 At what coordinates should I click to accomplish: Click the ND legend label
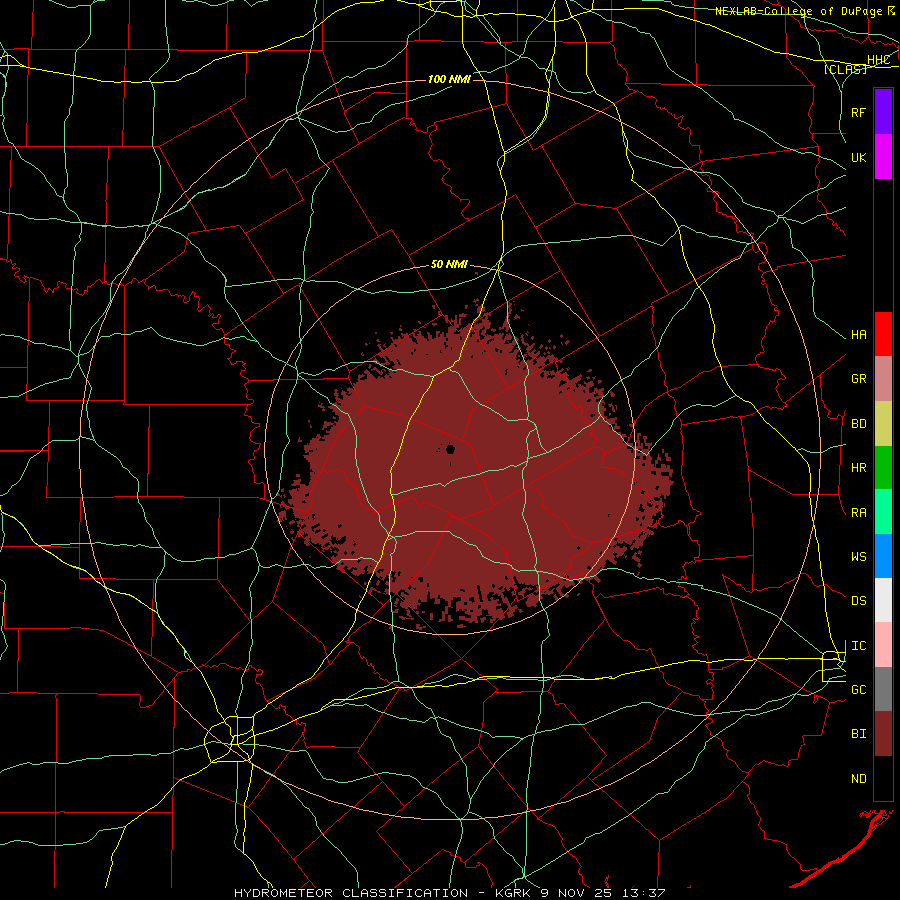pos(858,779)
